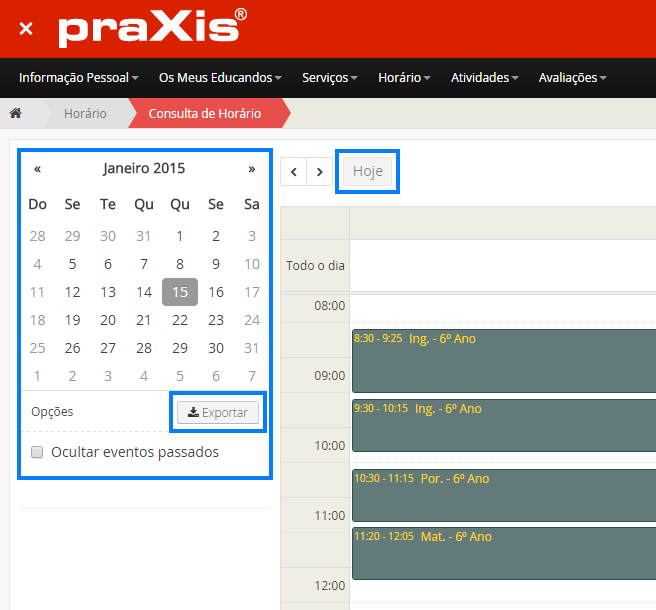Go to previous month in mini calendar
Viewport: 656px width, 610px height.
pyautogui.click(x=37, y=169)
